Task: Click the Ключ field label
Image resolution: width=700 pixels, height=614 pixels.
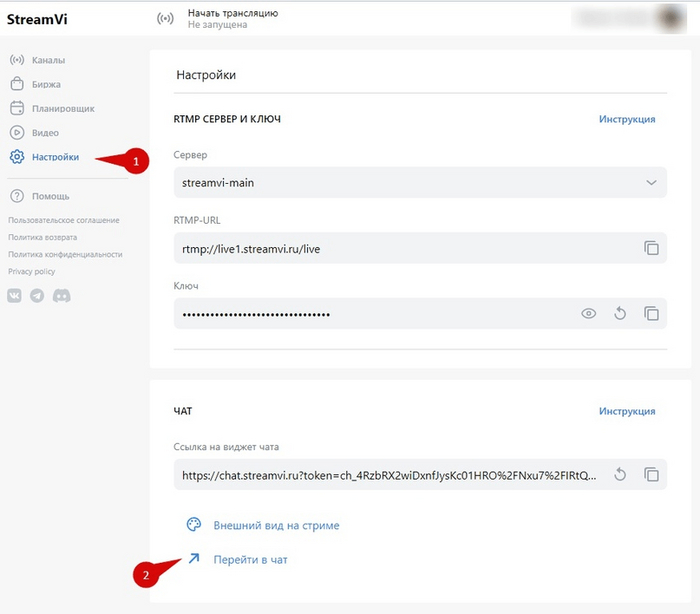Action: click(x=186, y=286)
